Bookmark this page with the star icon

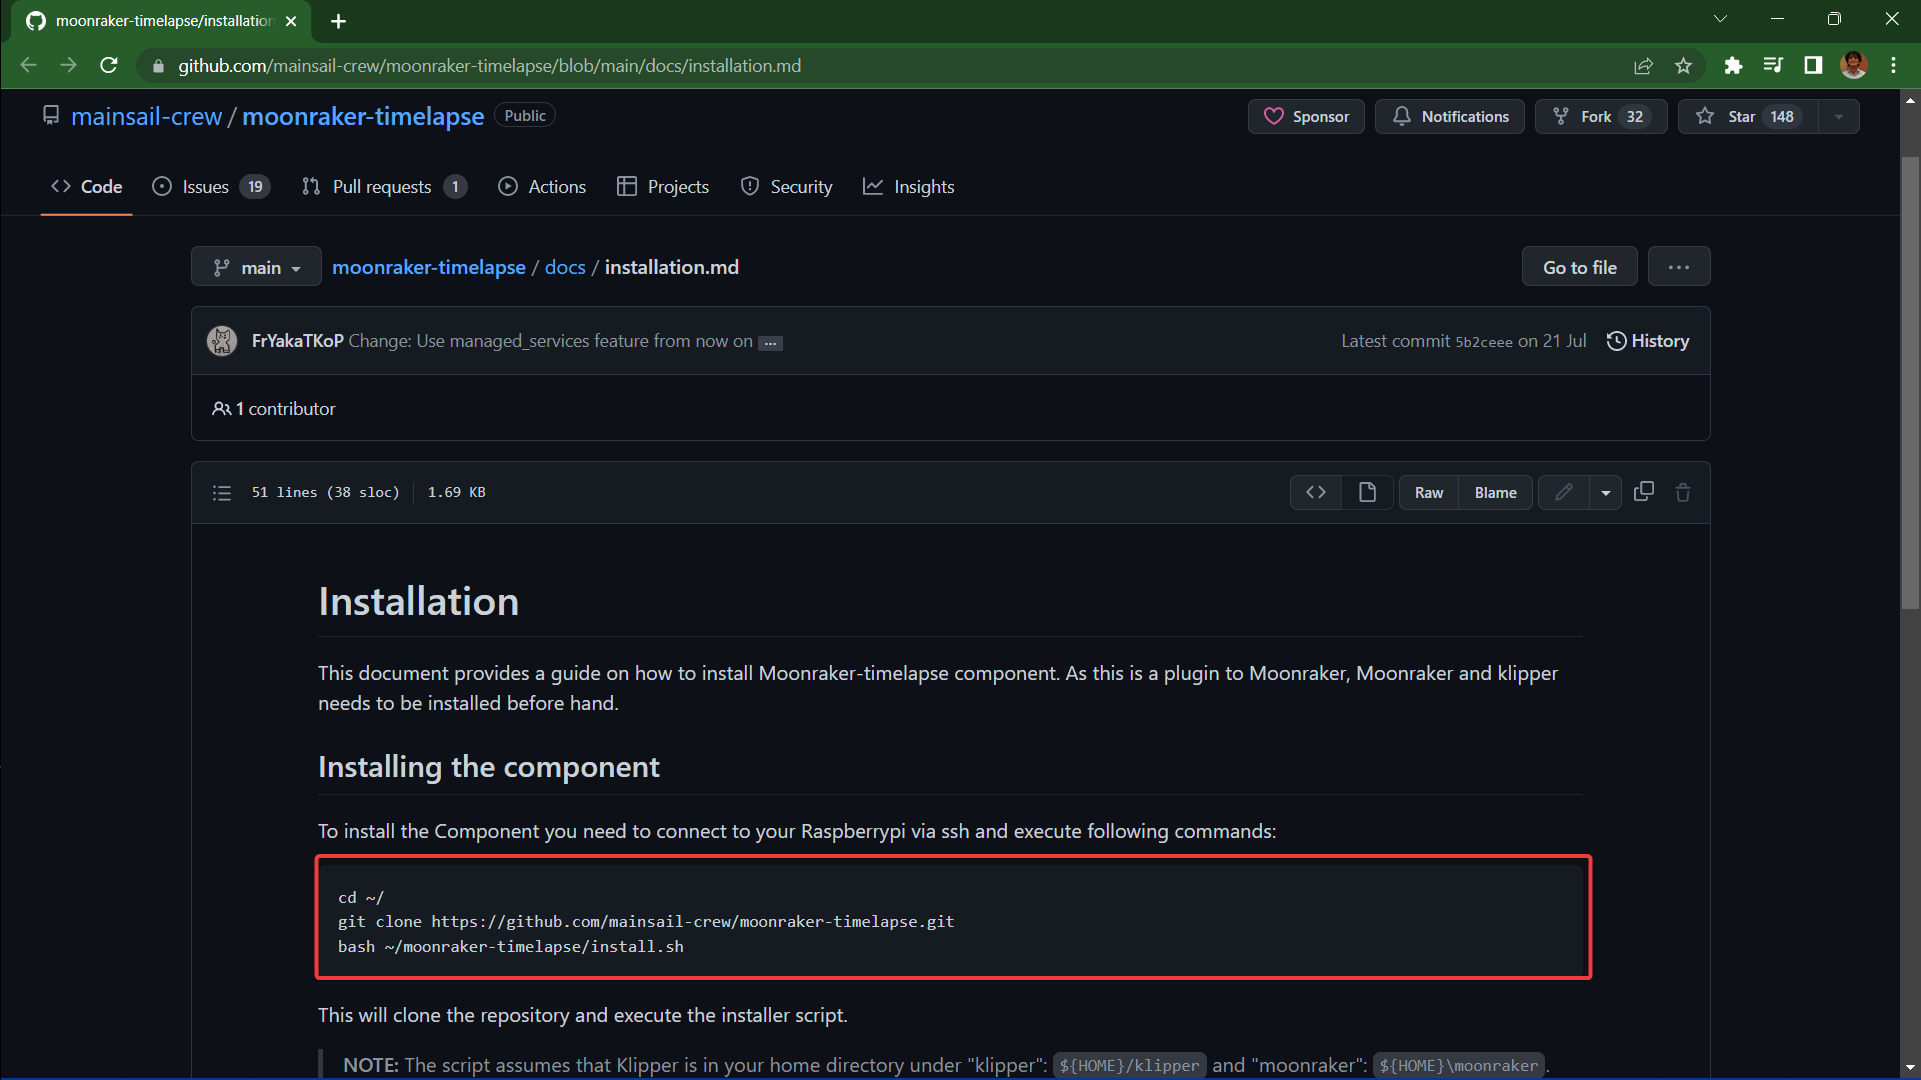1683,65
